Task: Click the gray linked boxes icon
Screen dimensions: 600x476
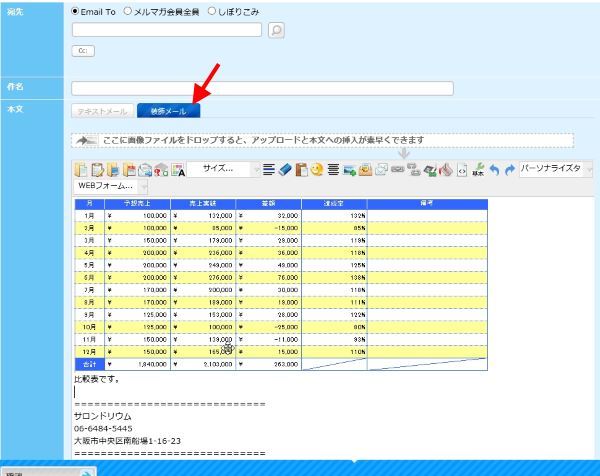Action: click(x=414, y=169)
